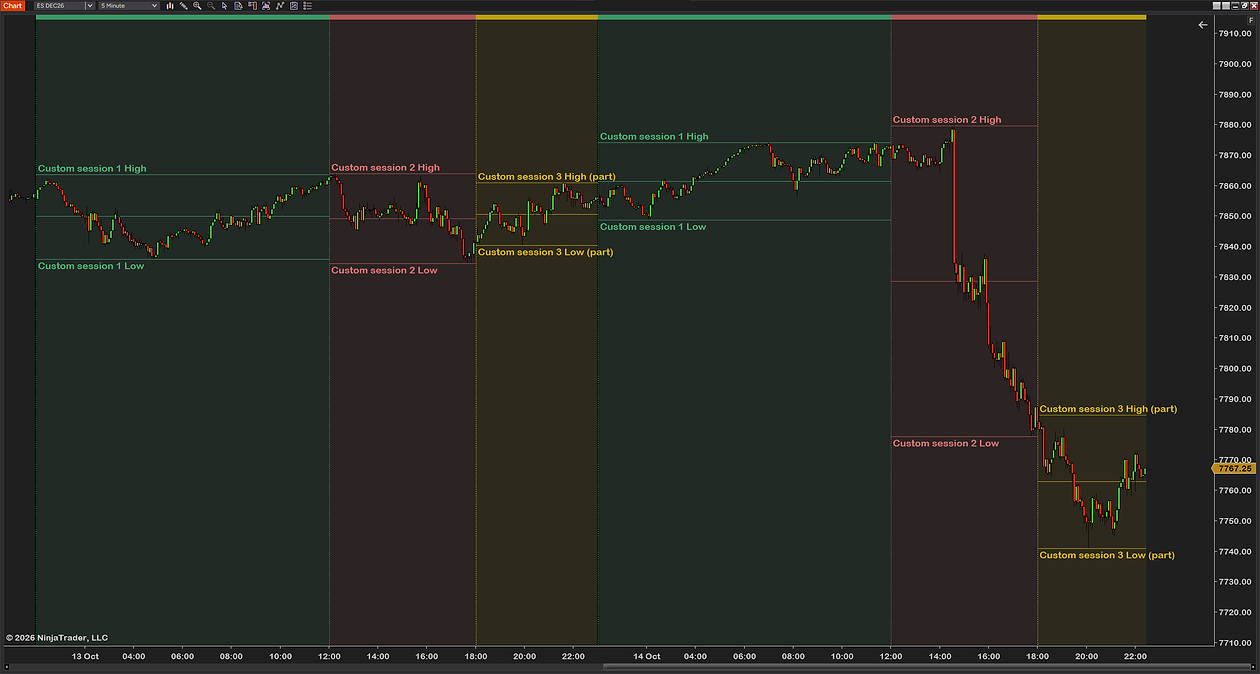The image size is (1260, 674).
Task: Open the bar chart style icon
Action: [170, 5]
